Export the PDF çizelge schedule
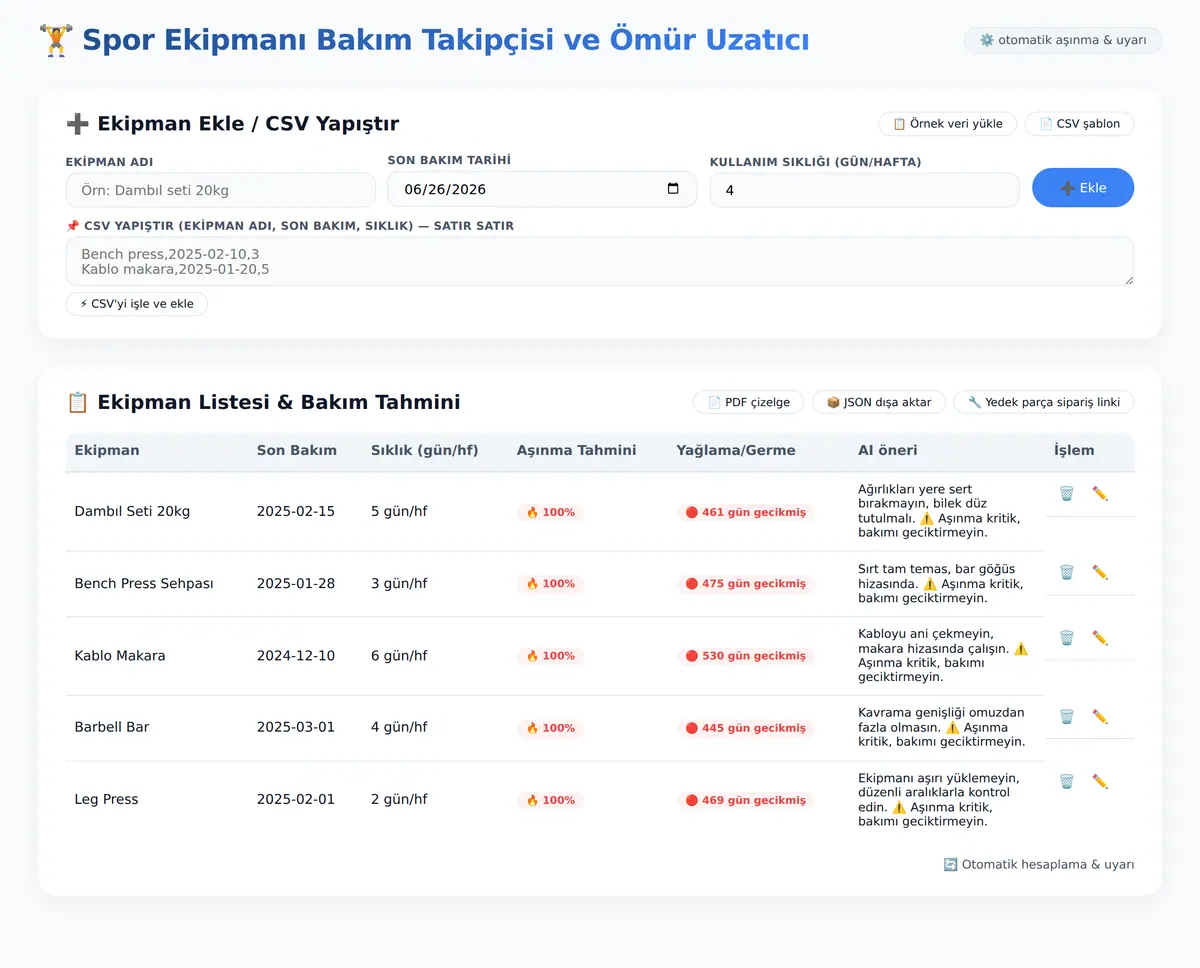1200x968 pixels. click(748, 402)
